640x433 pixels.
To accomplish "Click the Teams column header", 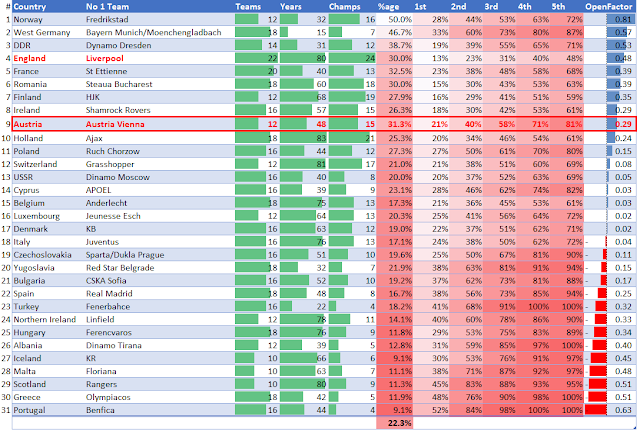I will pos(248,7).
